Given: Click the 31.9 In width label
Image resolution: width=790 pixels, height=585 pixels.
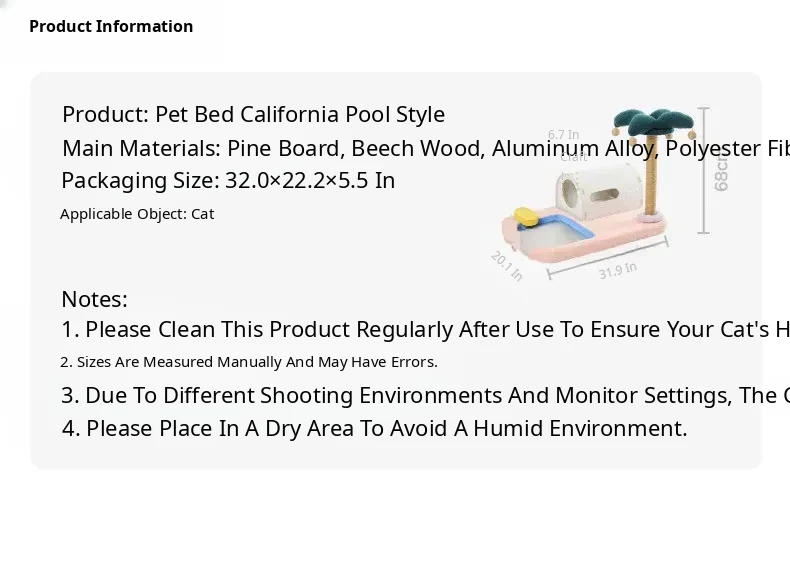Looking at the screenshot, I should (x=617, y=270).
